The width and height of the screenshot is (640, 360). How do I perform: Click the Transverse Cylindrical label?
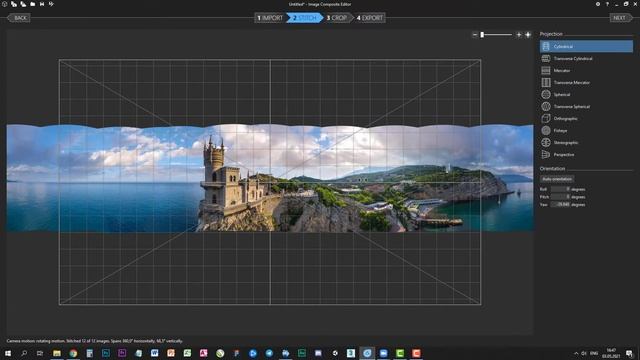(573, 58)
